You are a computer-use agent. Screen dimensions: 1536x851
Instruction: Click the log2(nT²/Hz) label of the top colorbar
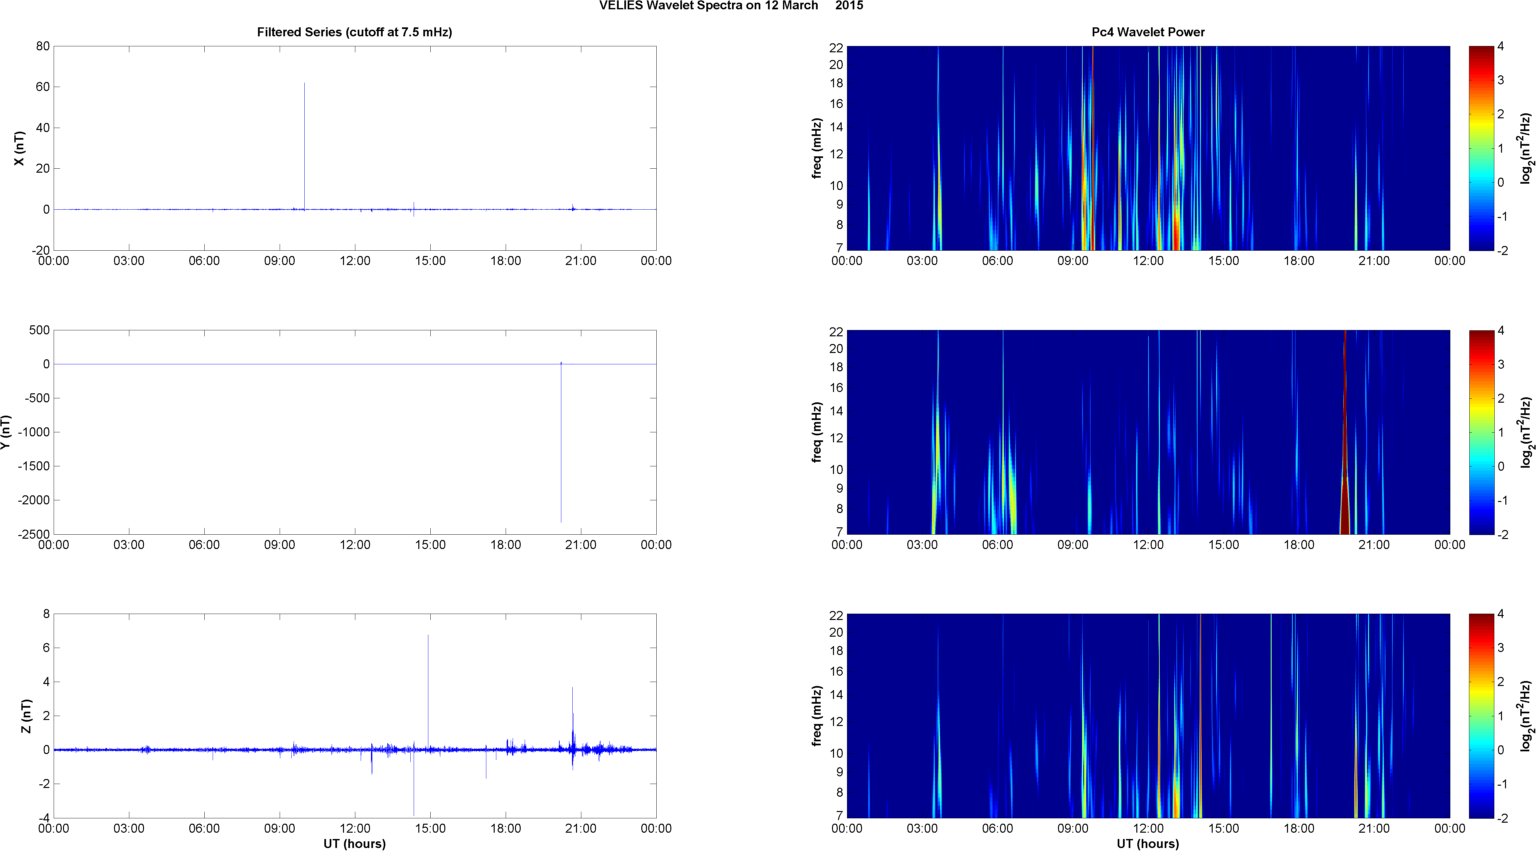(1526, 148)
